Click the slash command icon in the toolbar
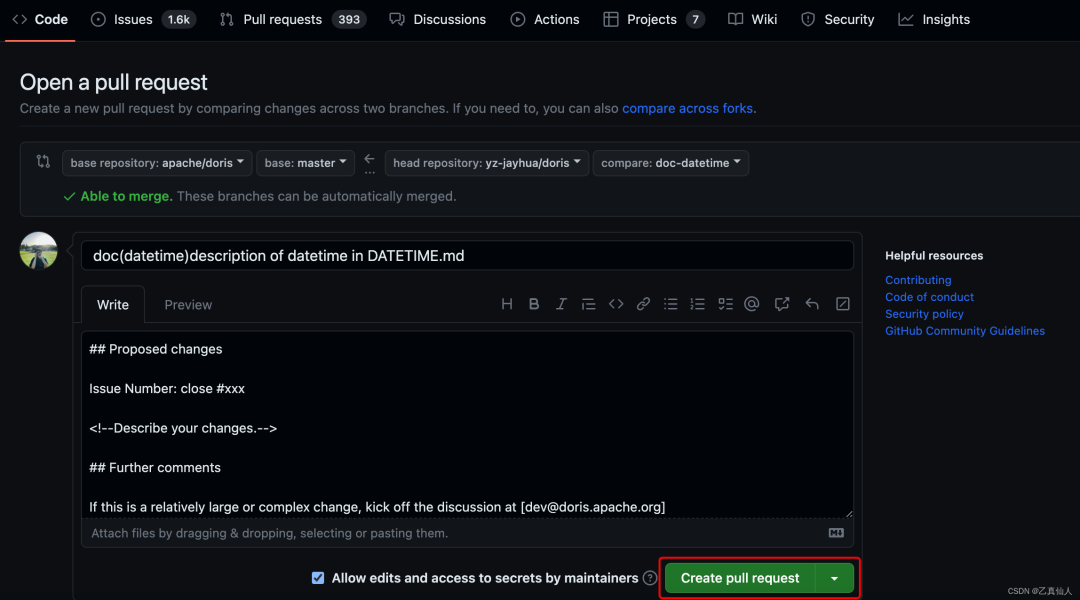The image size is (1080, 600). point(842,304)
